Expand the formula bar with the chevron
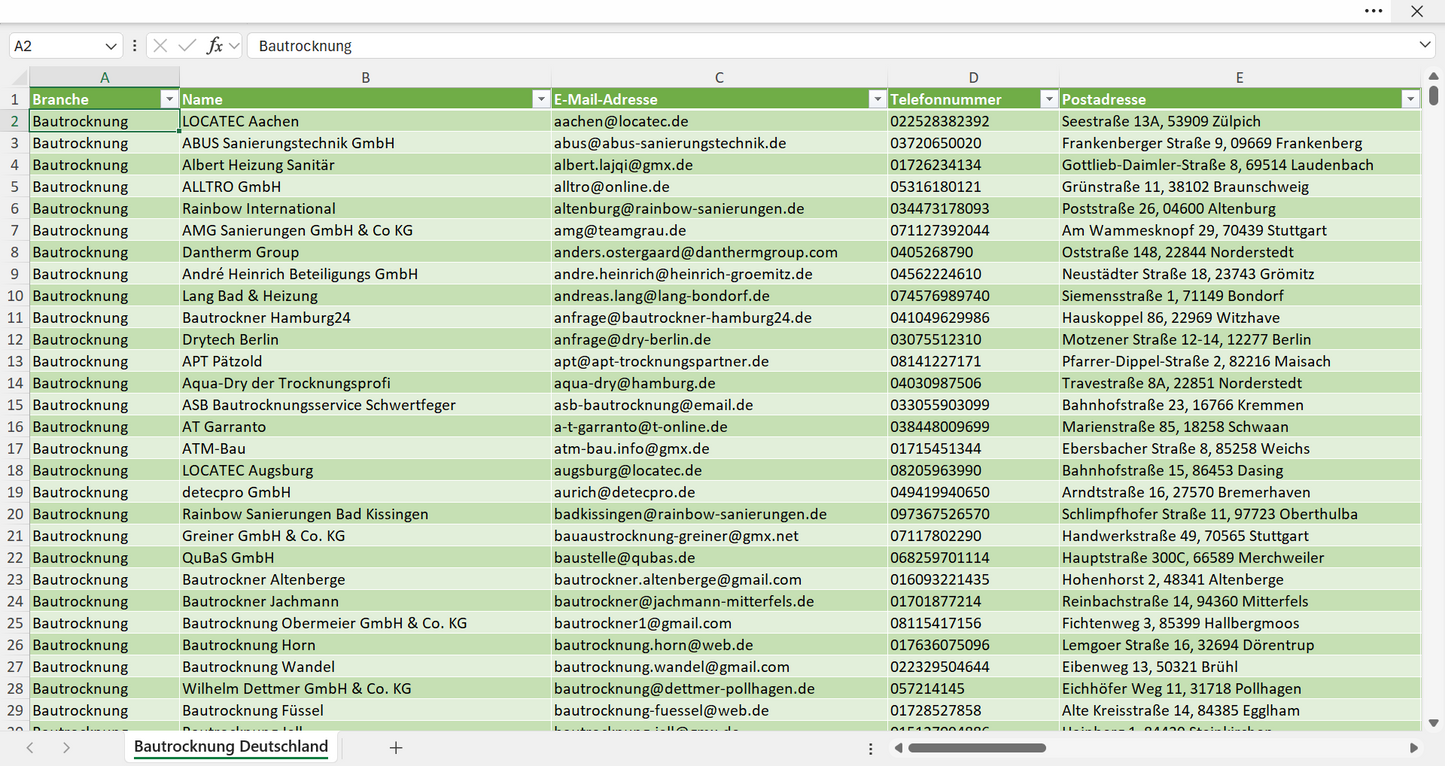 pyautogui.click(x=1425, y=46)
